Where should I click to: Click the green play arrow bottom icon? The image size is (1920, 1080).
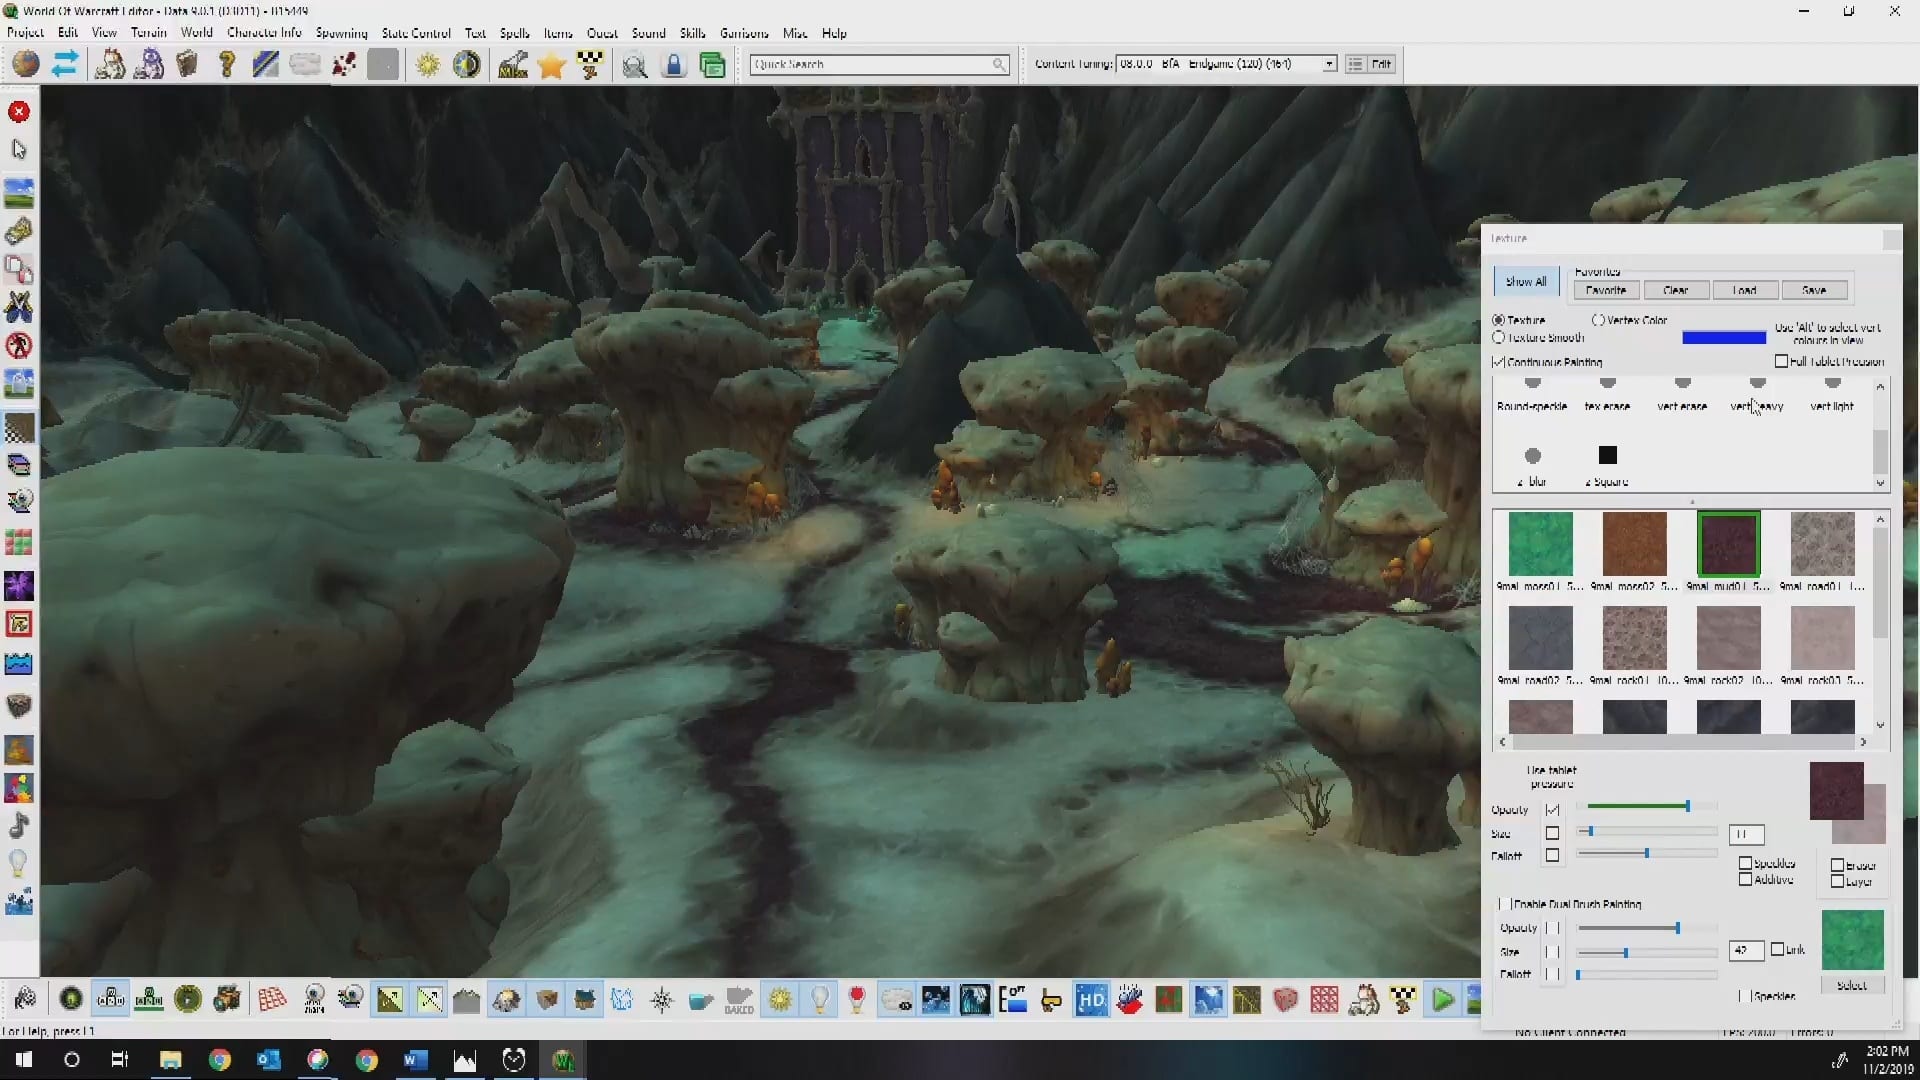[1442, 999]
